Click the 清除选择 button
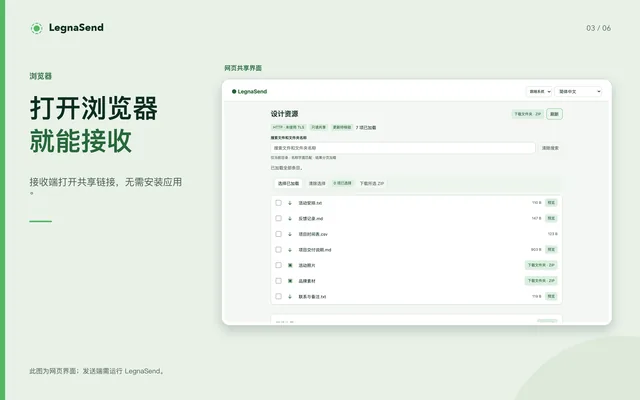 point(317,184)
